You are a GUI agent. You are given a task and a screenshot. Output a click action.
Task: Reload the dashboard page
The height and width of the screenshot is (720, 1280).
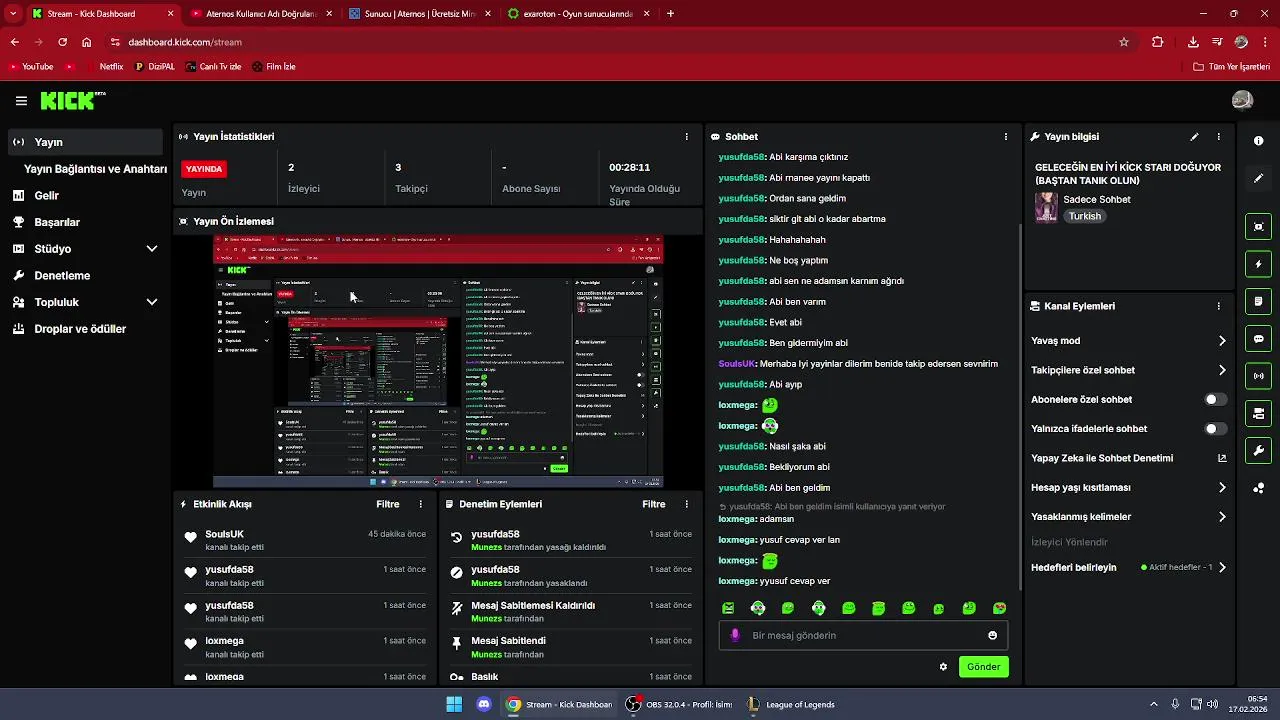[x=62, y=42]
